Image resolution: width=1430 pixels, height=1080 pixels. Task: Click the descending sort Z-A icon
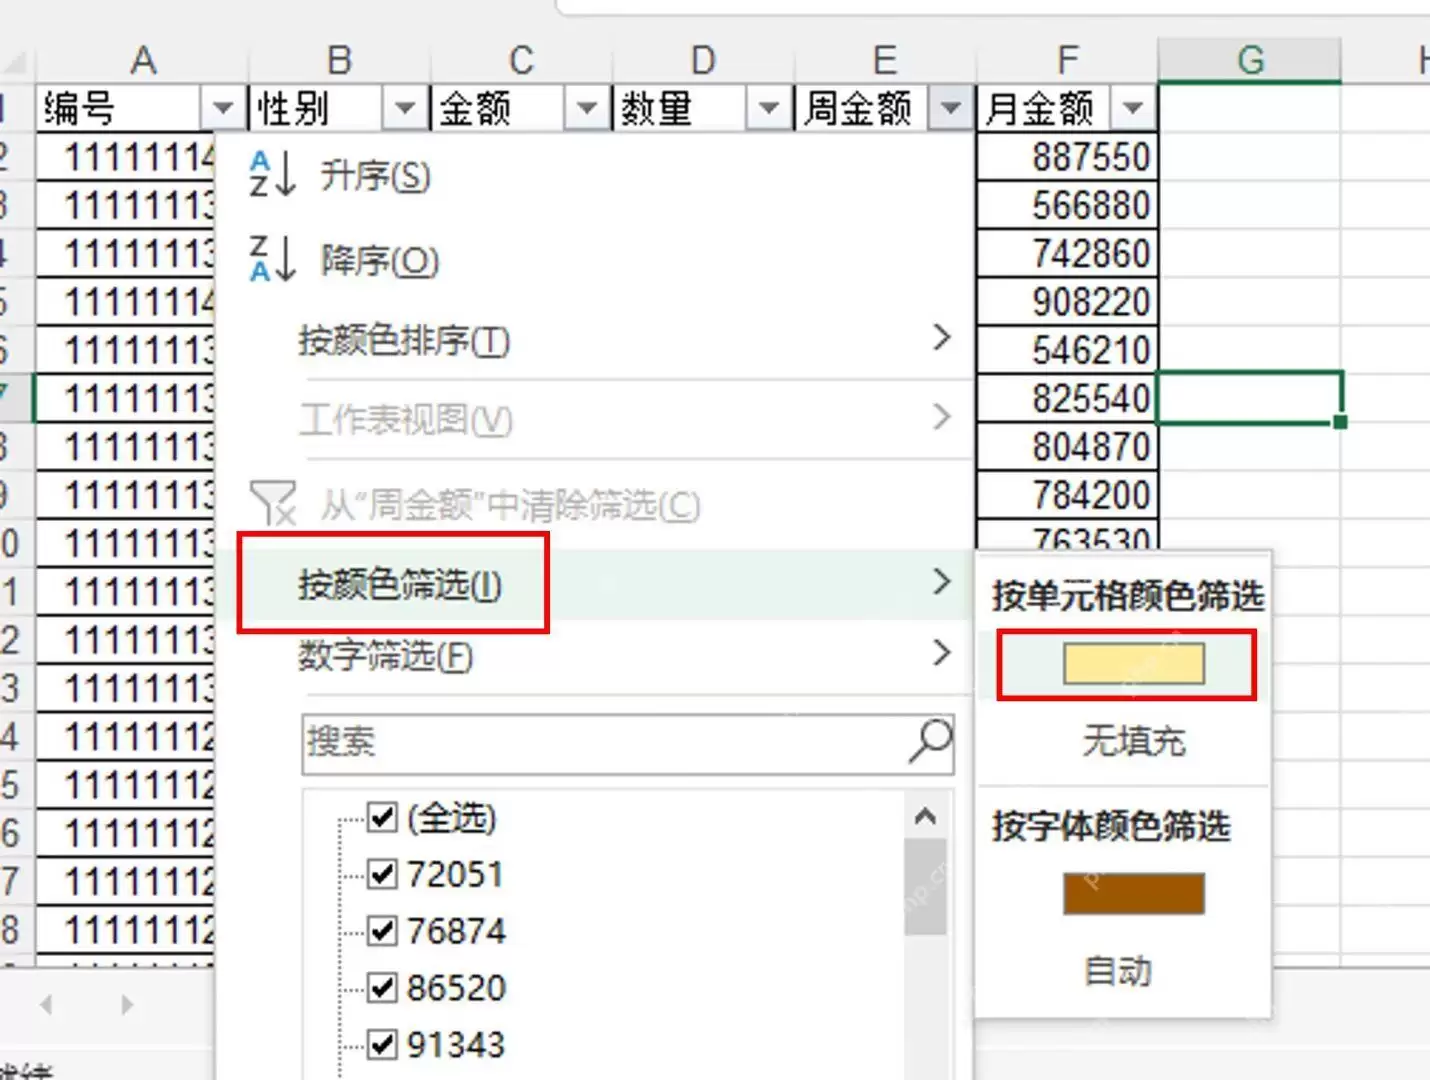272,258
